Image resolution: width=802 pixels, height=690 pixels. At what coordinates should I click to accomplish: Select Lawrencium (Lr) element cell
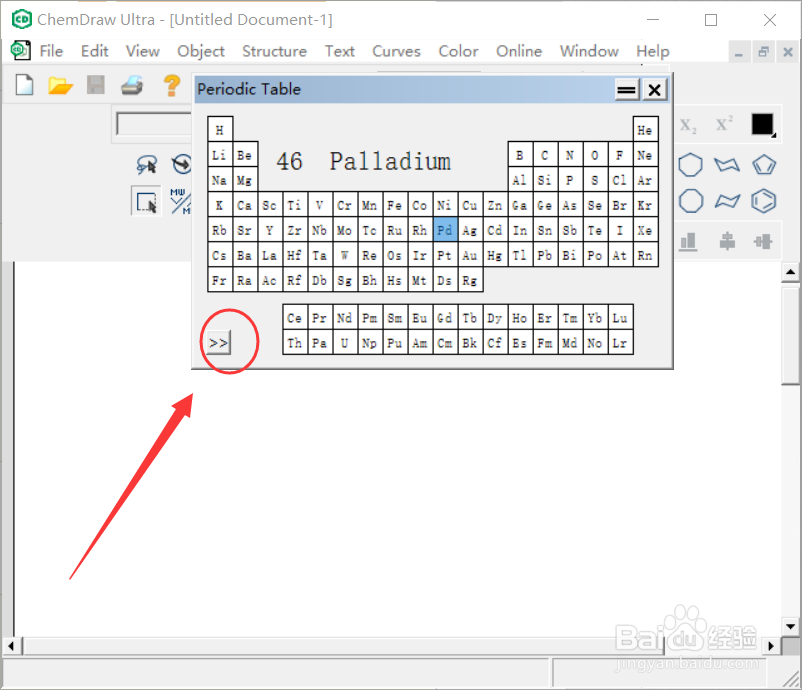(x=620, y=343)
